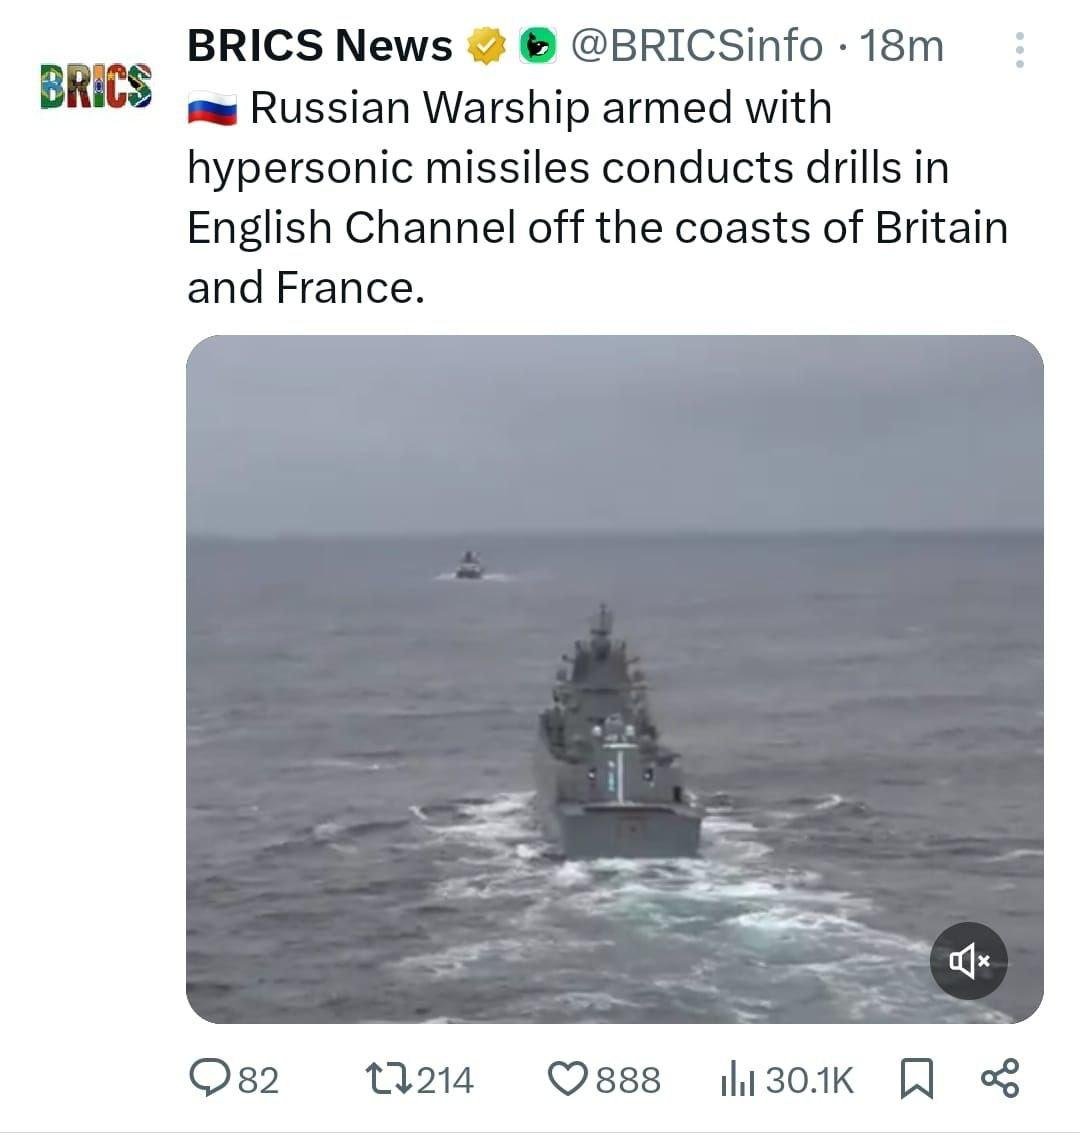The image size is (1080, 1139).
Task: Unmute the video sound
Action: [x=969, y=961]
